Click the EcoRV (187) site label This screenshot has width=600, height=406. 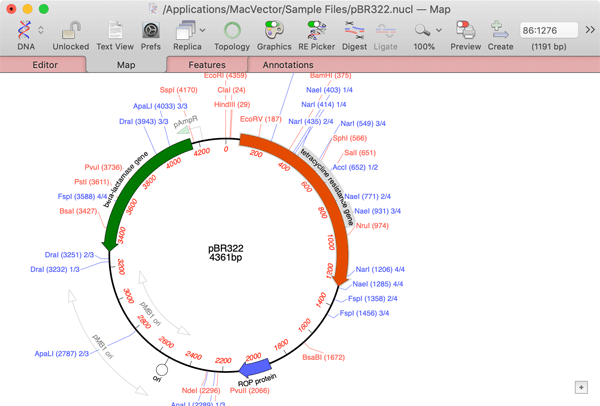tap(261, 119)
